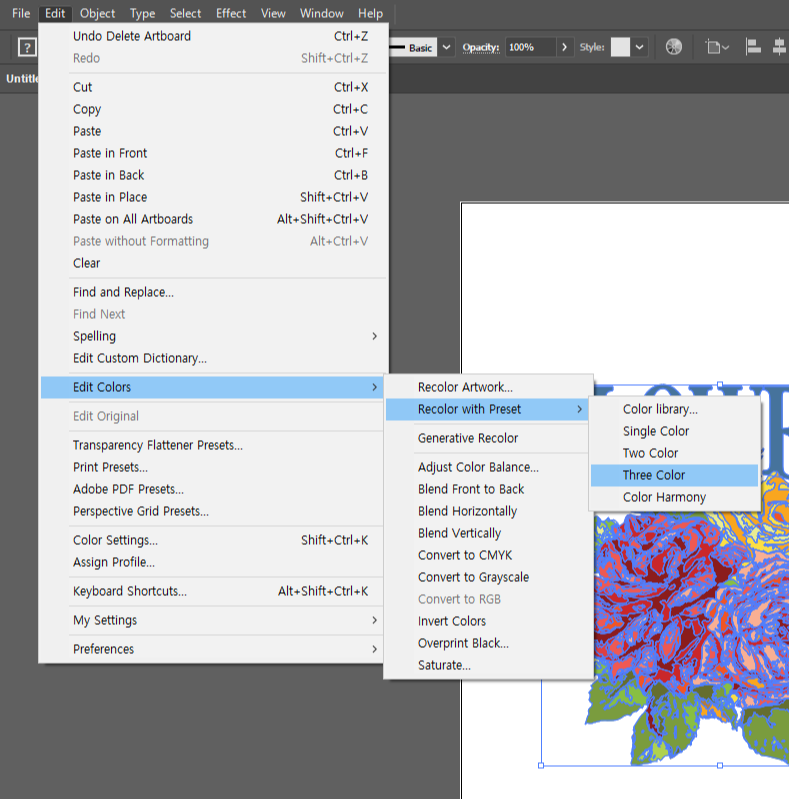The height and width of the screenshot is (799, 789).
Task: Click the Untitled document tab
Action: (x=21, y=78)
